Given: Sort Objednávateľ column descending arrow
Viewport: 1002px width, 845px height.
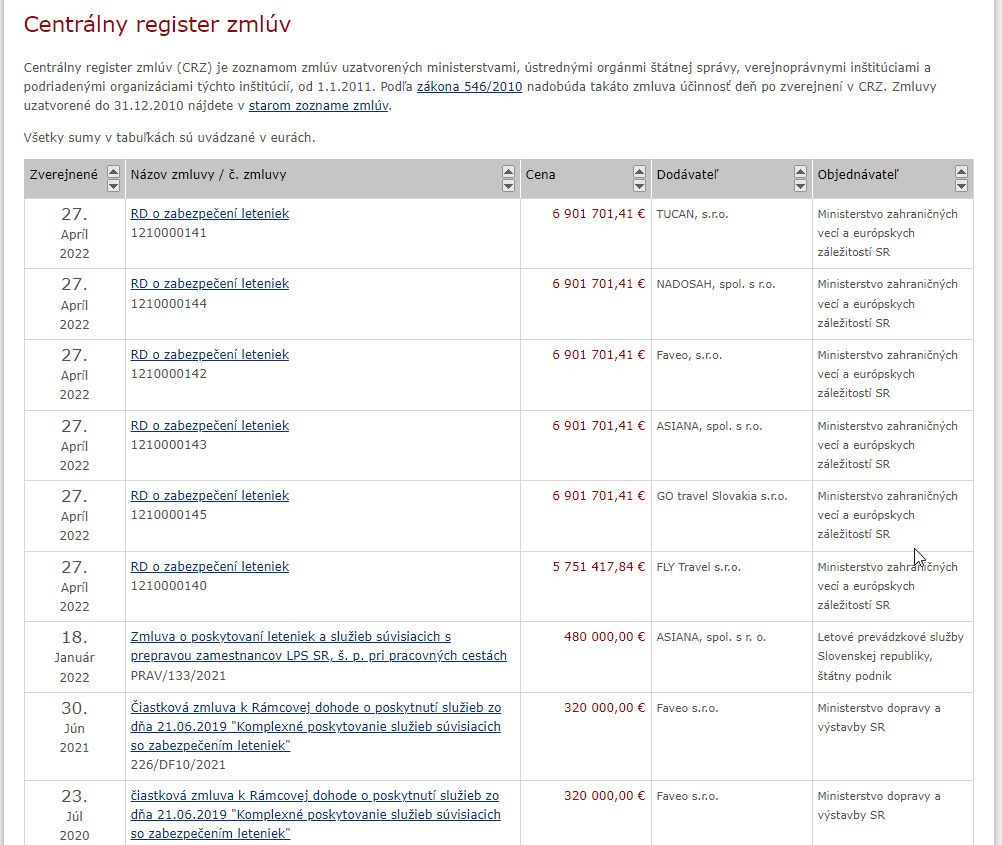Looking at the screenshot, I should [961, 185].
